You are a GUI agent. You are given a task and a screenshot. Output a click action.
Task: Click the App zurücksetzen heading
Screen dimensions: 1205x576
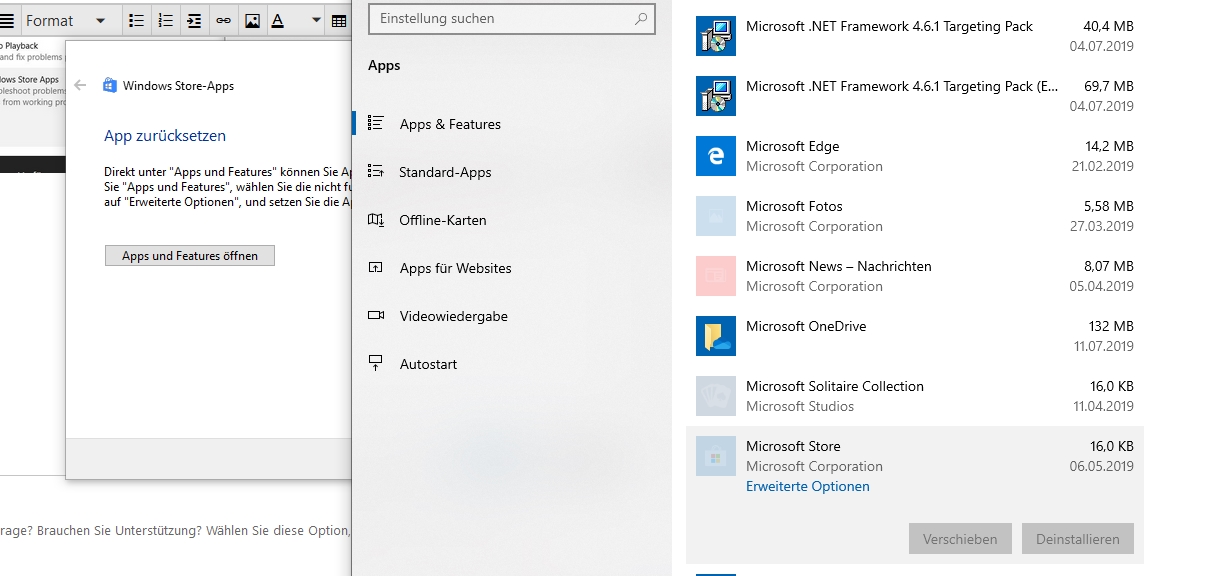coord(165,136)
